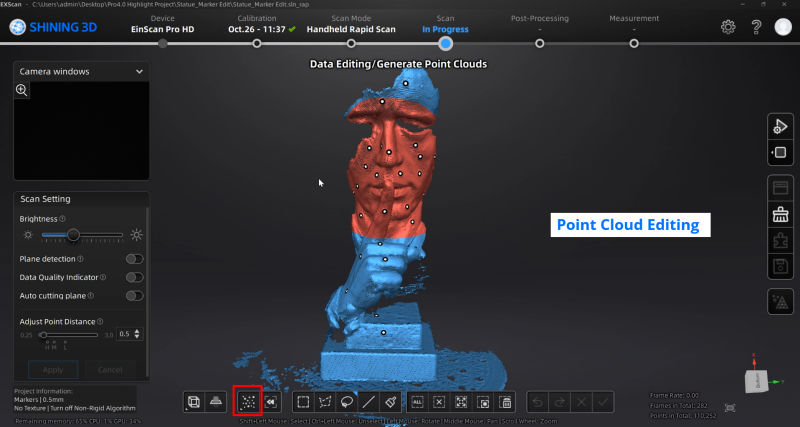This screenshot has width=800, height=427.
Task: Click the point distance stepper arrows
Action: (138, 334)
